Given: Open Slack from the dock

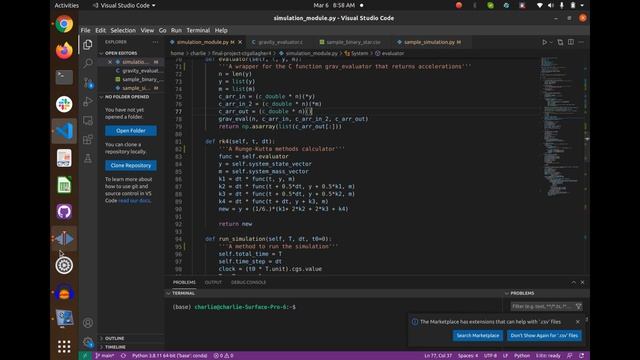Looking at the screenshot, I should pyautogui.click(x=64, y=104).
